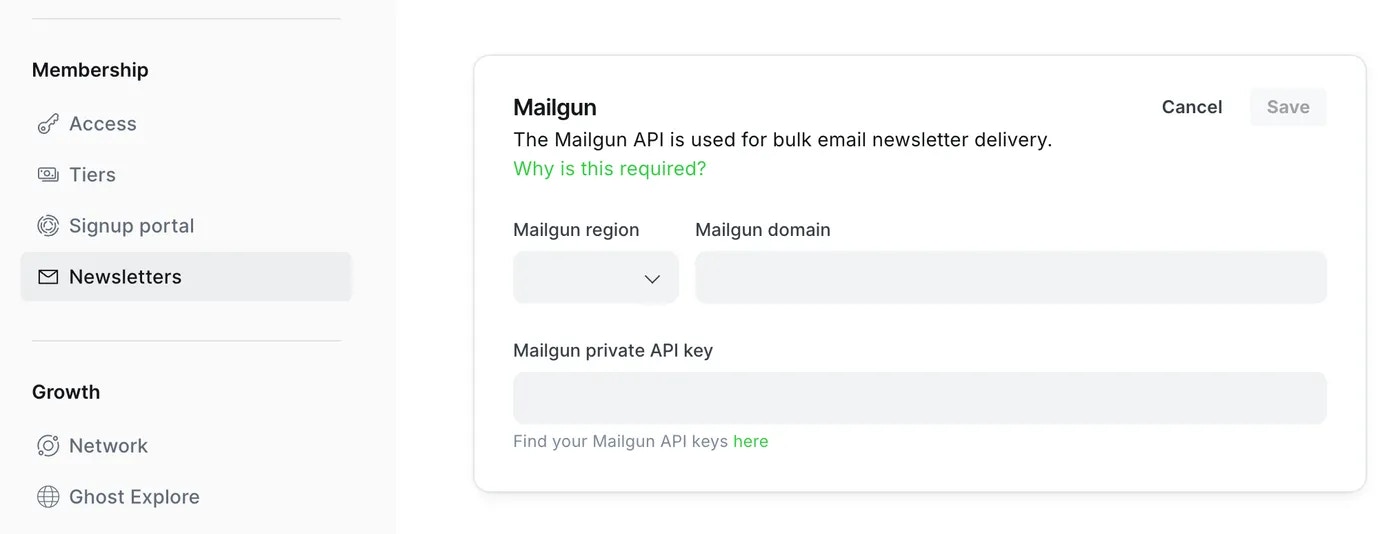Viewport: 1400px width, 534px height.
Task: Focus the Mailgun private API key field
Action: pos(920,398)
